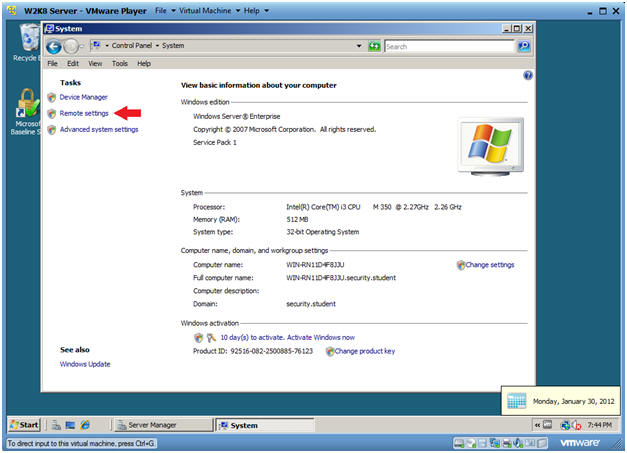Open Windows Update link
This screenshot has height=453, width=627.
[85, 364]
